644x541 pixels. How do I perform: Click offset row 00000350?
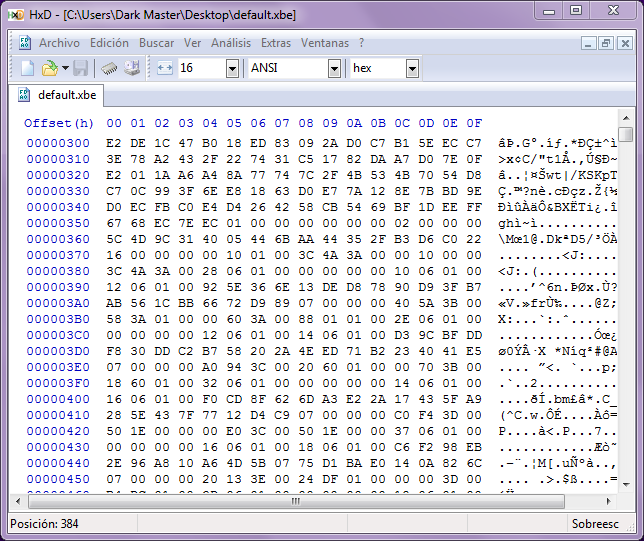click(x=58, y=223)
